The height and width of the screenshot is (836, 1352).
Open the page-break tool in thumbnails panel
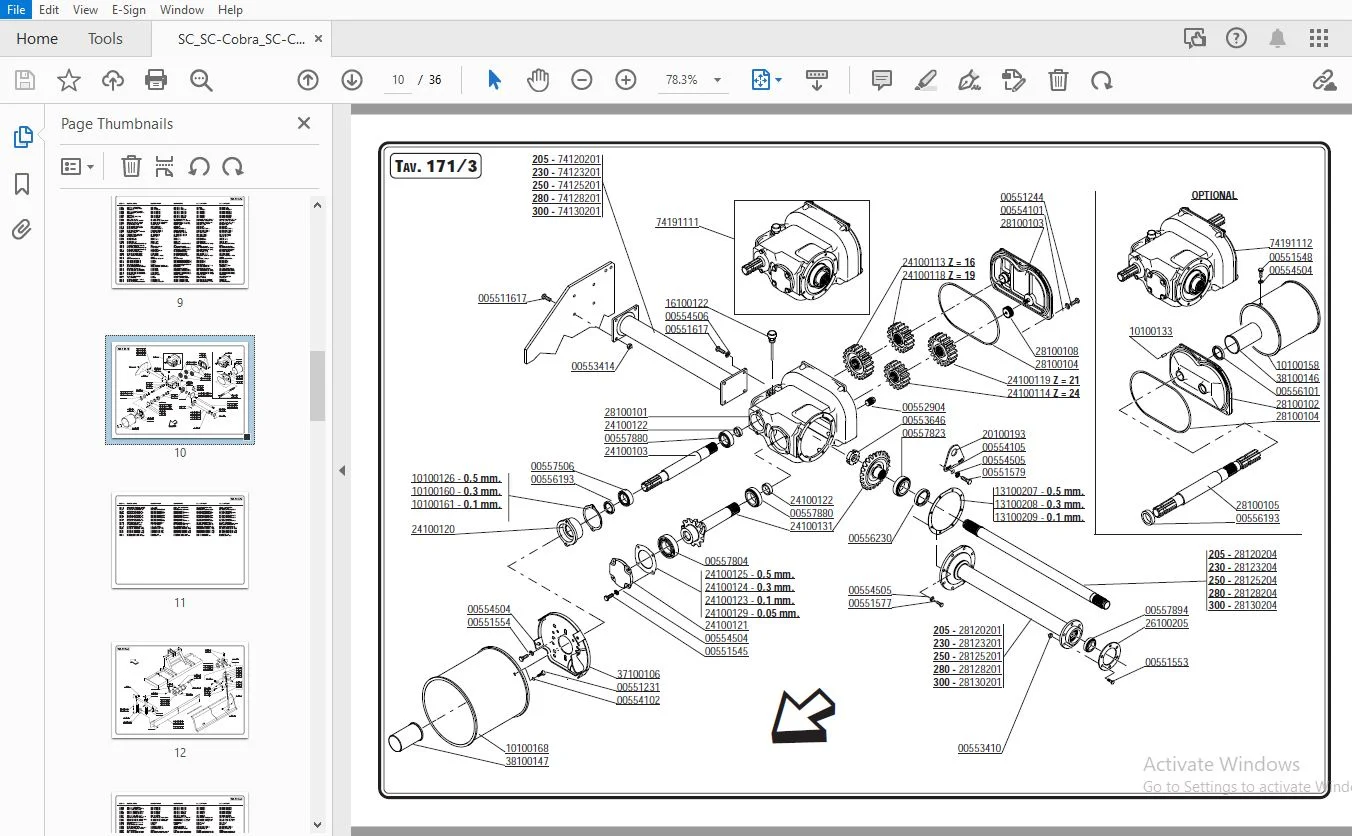(x=165, y=167)
